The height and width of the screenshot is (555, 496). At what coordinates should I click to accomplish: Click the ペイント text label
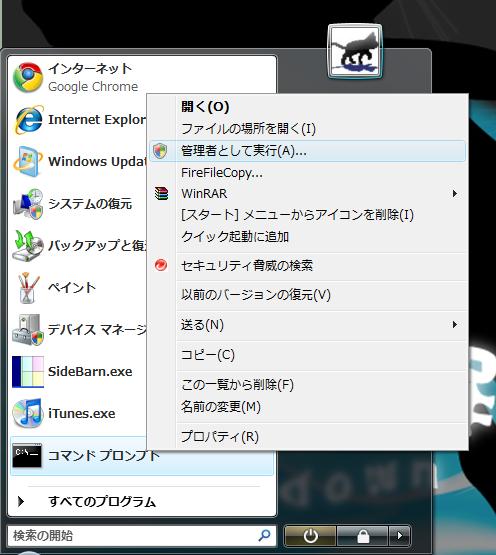coord(72,288)
